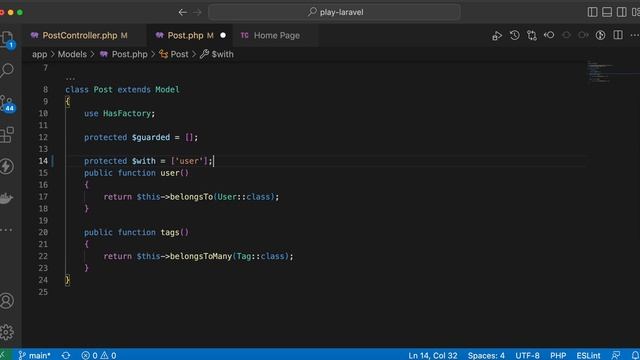640x360 pixels.
Task: Click the Post.php breadcrumb segment
Action: pos(129,54)
